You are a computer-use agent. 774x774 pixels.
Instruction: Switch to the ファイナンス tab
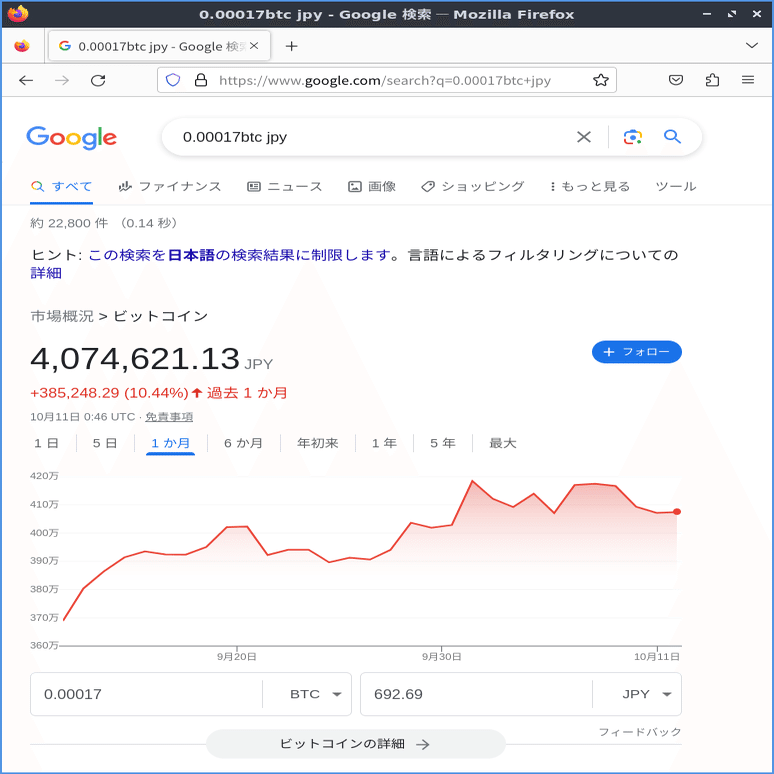coord(170,187)
